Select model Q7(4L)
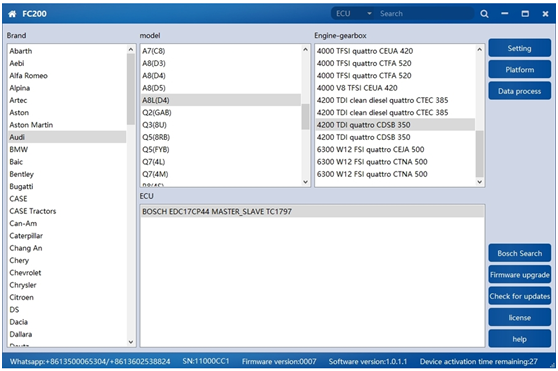 [221, 162]
